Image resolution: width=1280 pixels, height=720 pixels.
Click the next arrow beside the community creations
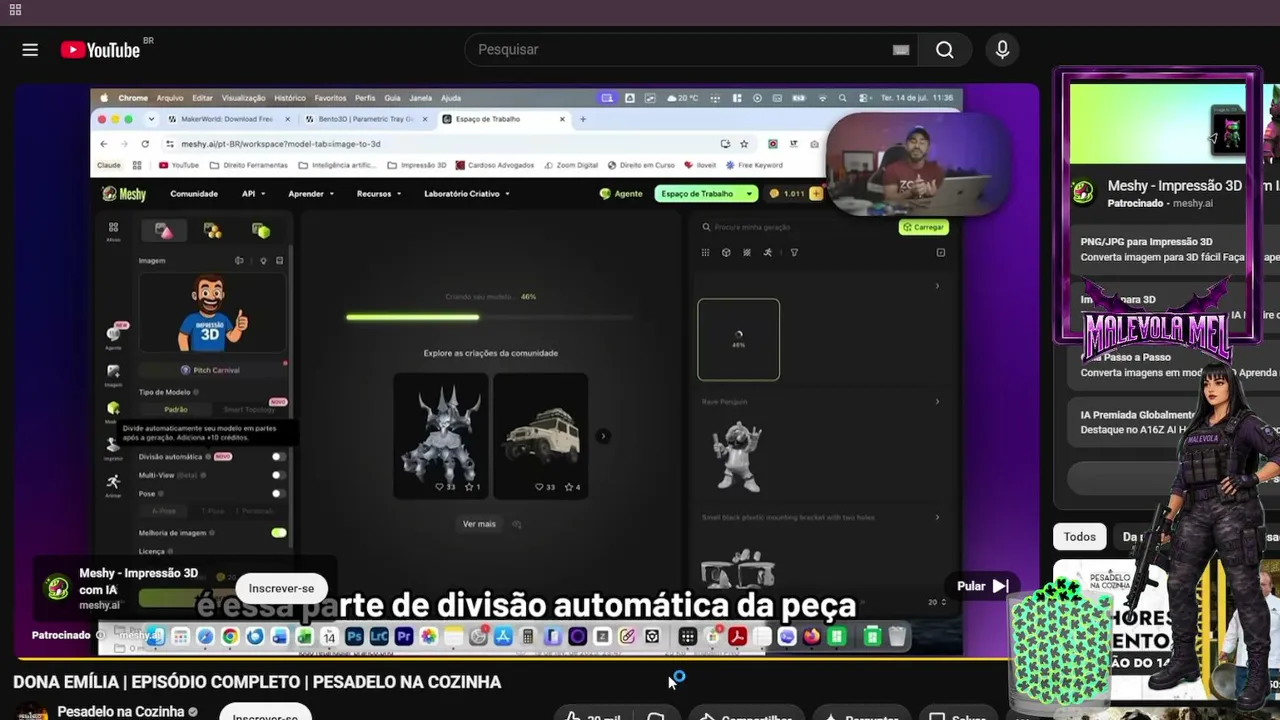click(x=602, y=436)
